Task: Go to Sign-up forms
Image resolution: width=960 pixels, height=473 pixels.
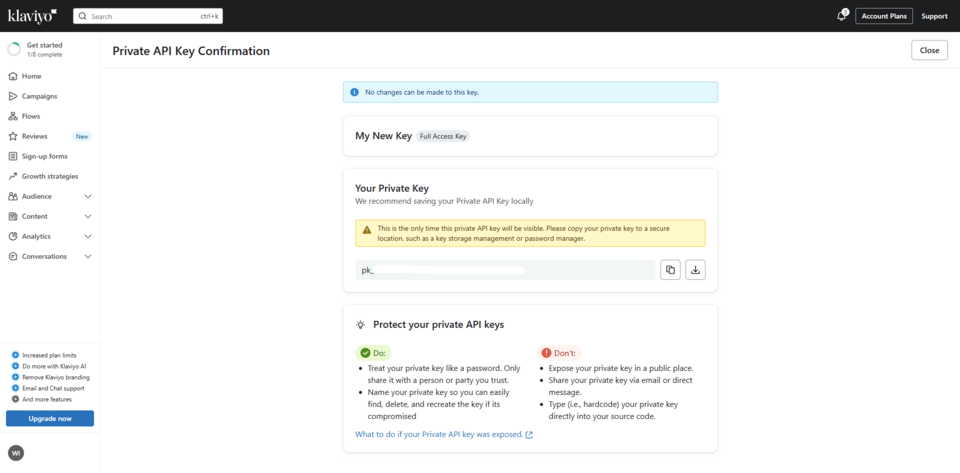Action: tap(44, 156)
